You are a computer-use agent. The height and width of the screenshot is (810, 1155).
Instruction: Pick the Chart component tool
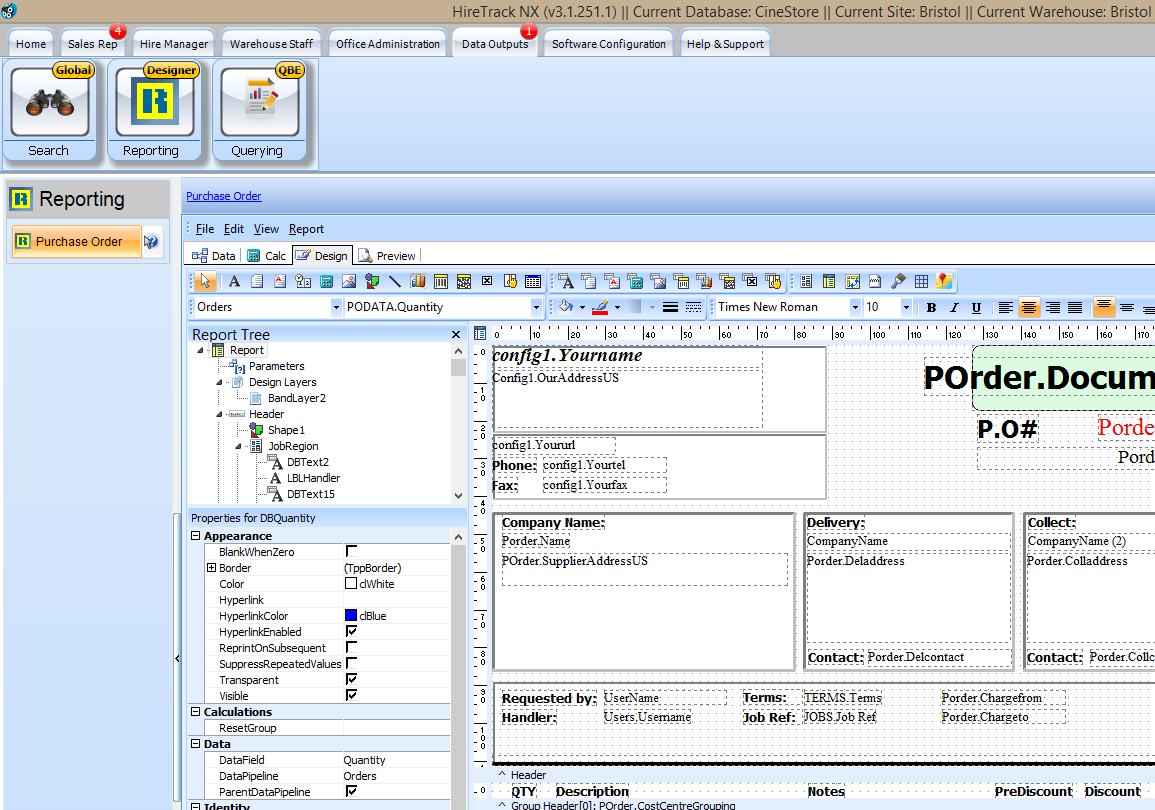[418, 282]
